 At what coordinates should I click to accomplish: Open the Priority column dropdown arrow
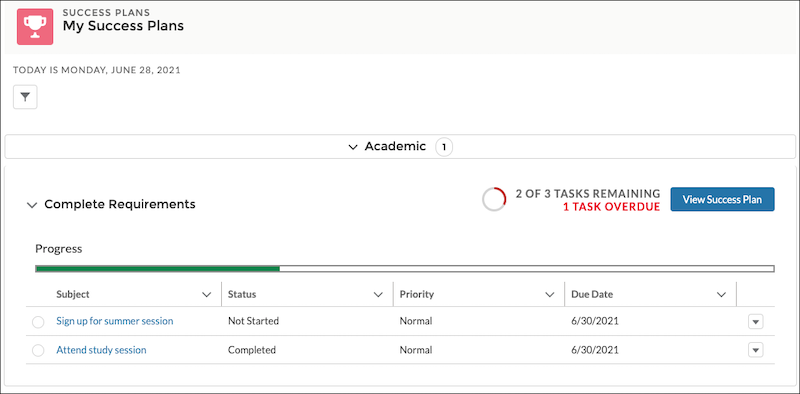pyautogui.click(x=549, y=294)
